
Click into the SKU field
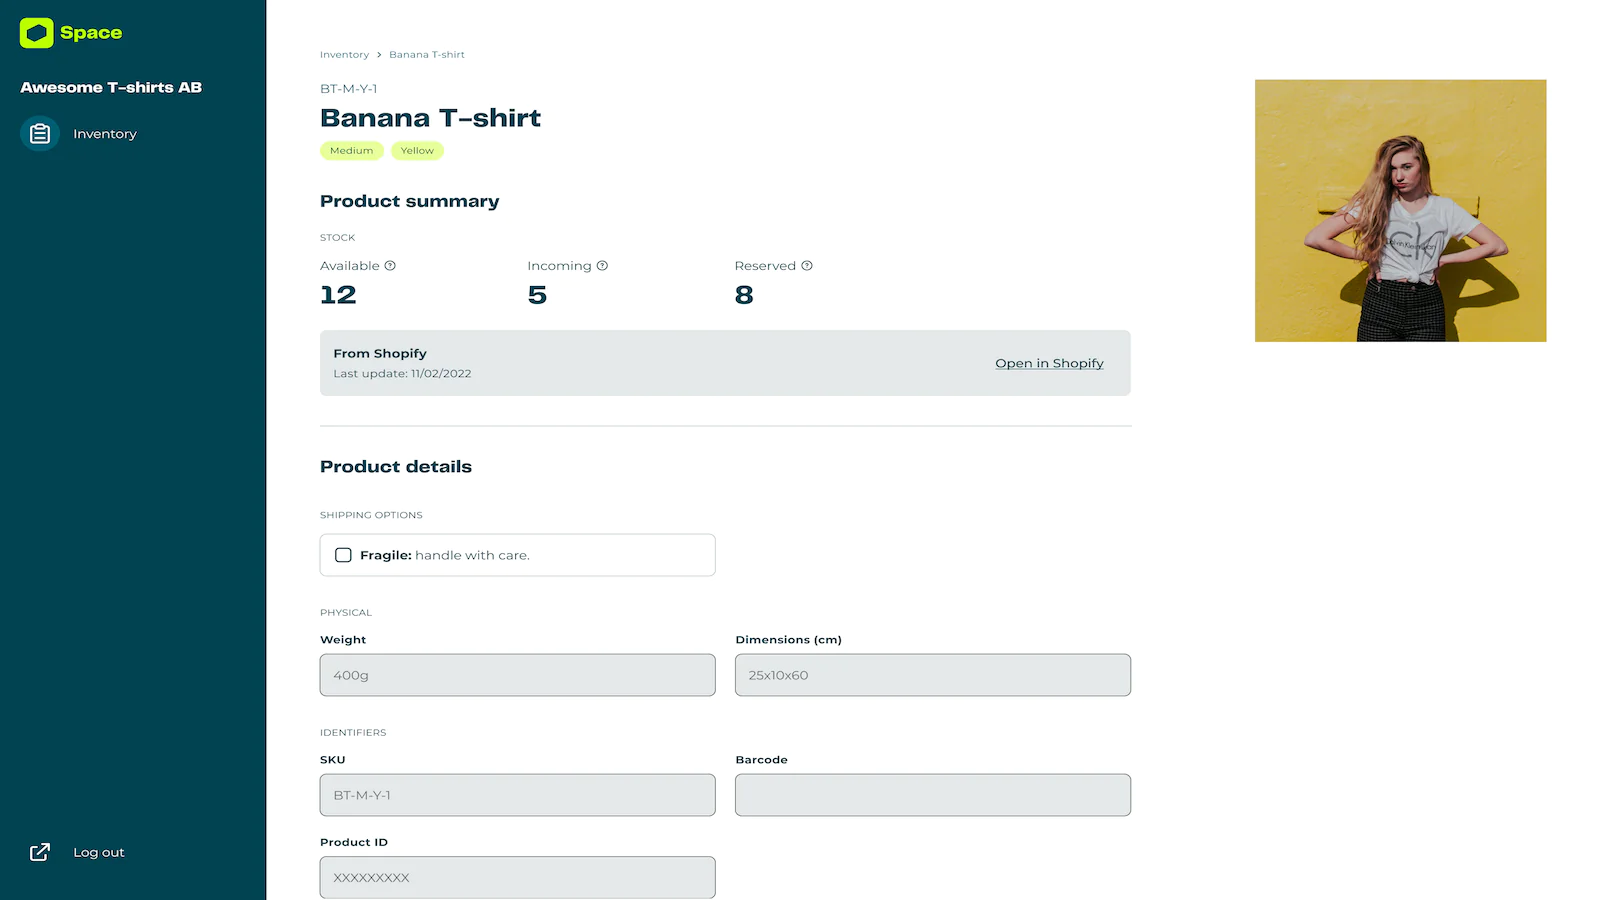tap(518, 795)
